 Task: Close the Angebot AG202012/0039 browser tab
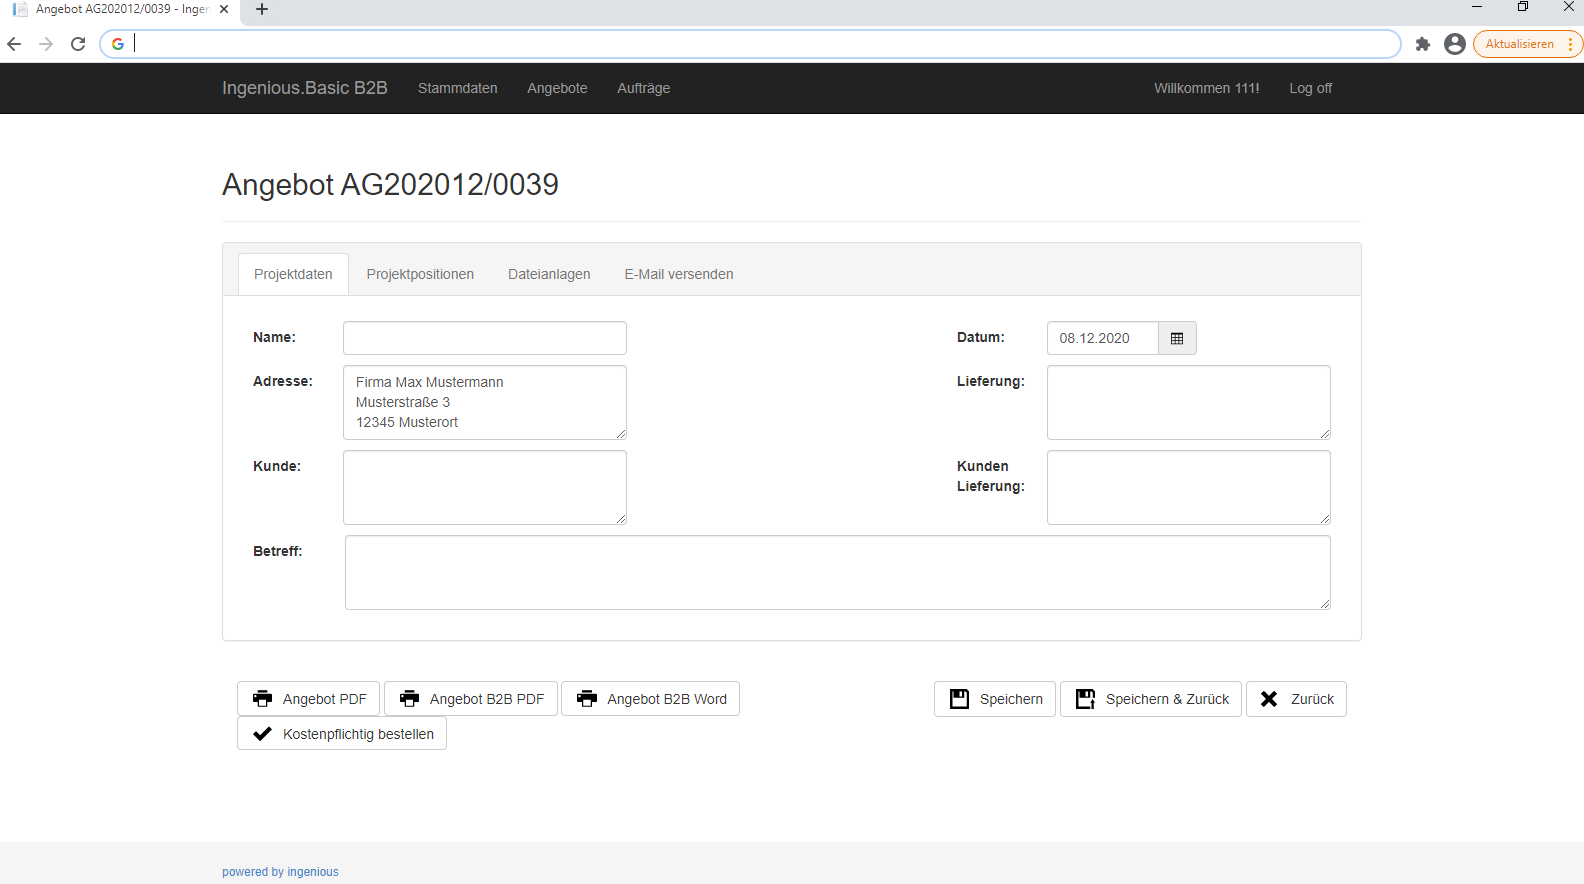(224, 9)
